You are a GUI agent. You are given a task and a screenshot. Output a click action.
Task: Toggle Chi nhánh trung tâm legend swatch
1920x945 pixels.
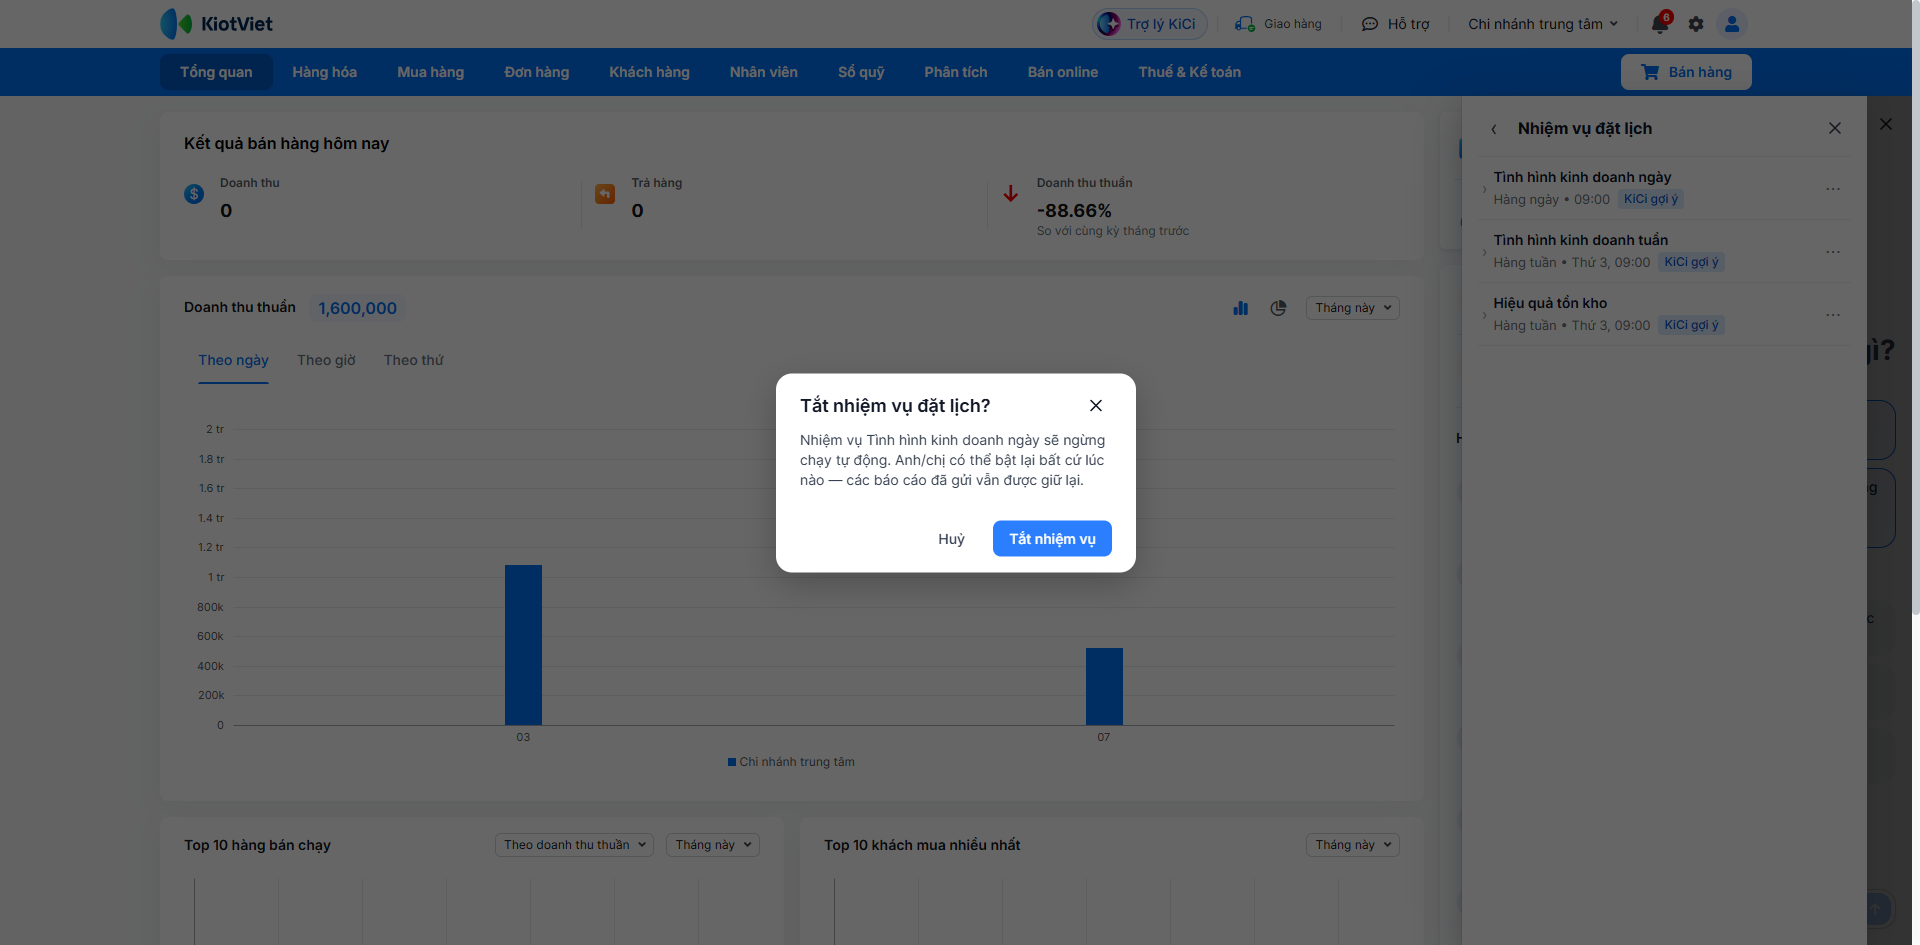[x=732, y=762]
